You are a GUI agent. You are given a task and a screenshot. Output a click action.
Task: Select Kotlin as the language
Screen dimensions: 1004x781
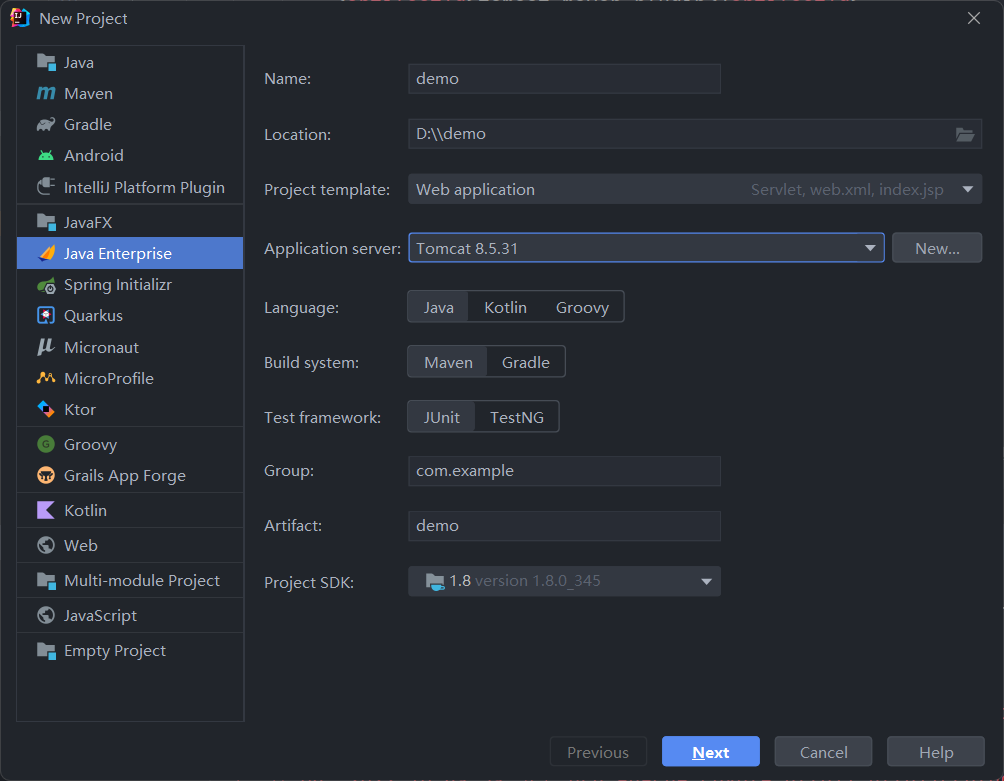505,307
